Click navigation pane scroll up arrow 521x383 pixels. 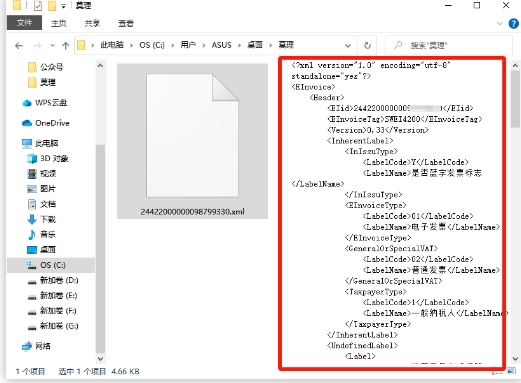pyautogui.click(x=100, y=66)
